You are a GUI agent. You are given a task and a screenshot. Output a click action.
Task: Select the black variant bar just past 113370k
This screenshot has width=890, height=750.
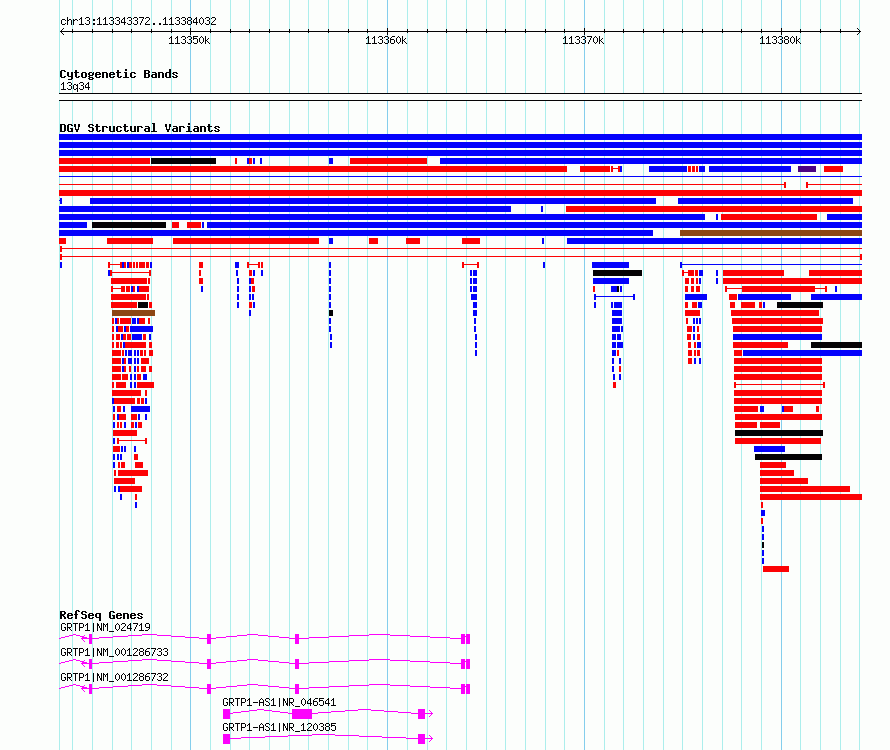click(618, 273)
